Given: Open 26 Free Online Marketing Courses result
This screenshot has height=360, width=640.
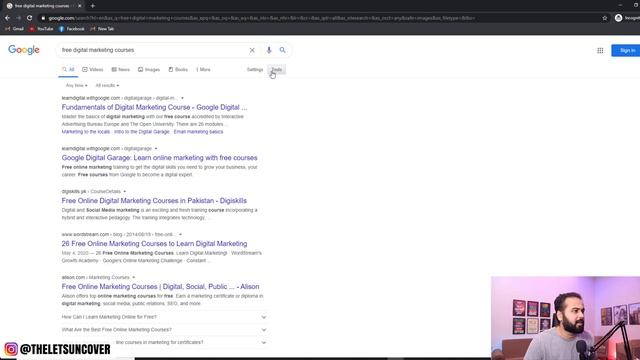Looking at the screenshot, I should point(154,244).
